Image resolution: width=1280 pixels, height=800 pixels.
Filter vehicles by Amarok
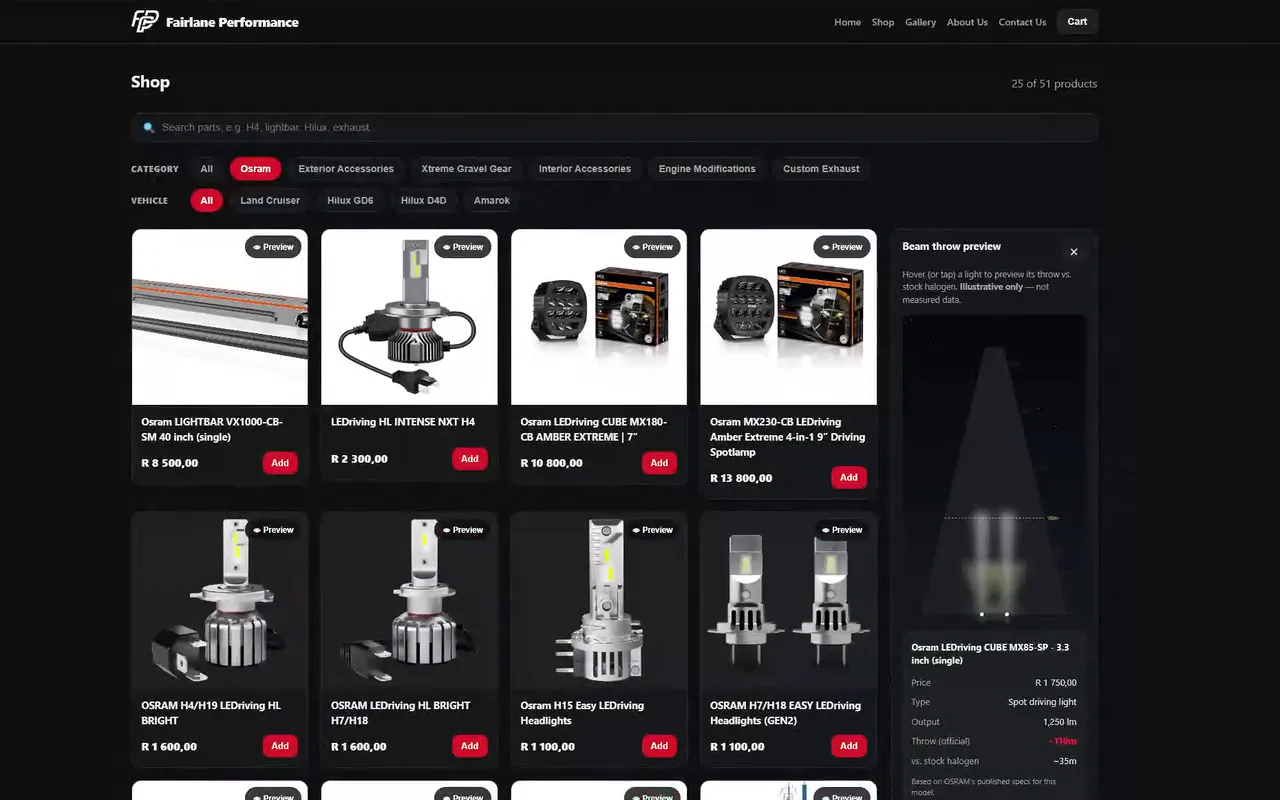[x=492, y=201]
